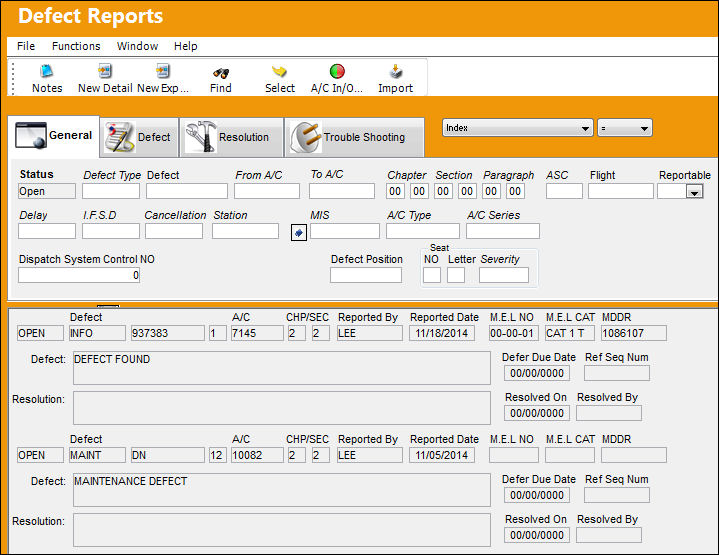Click the blue lookup button beside MIS

coord(299,233)
